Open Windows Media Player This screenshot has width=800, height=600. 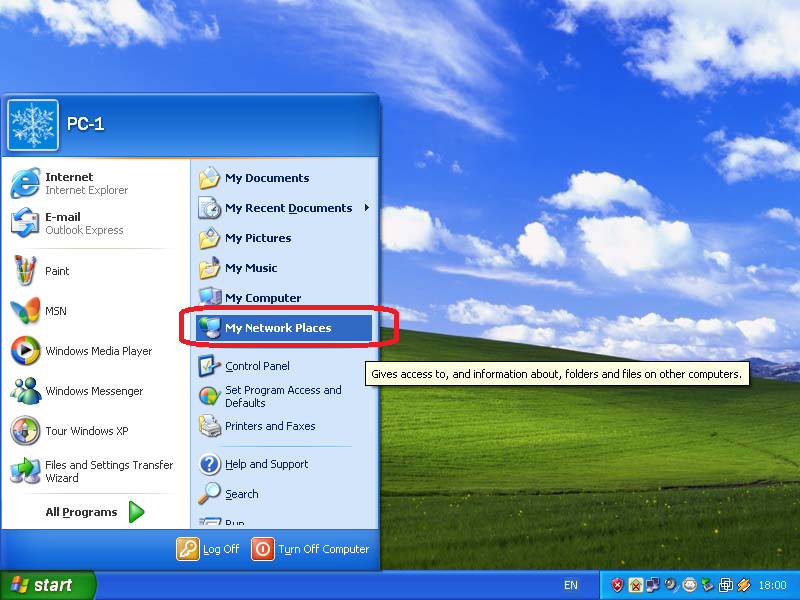click(99, 351)
